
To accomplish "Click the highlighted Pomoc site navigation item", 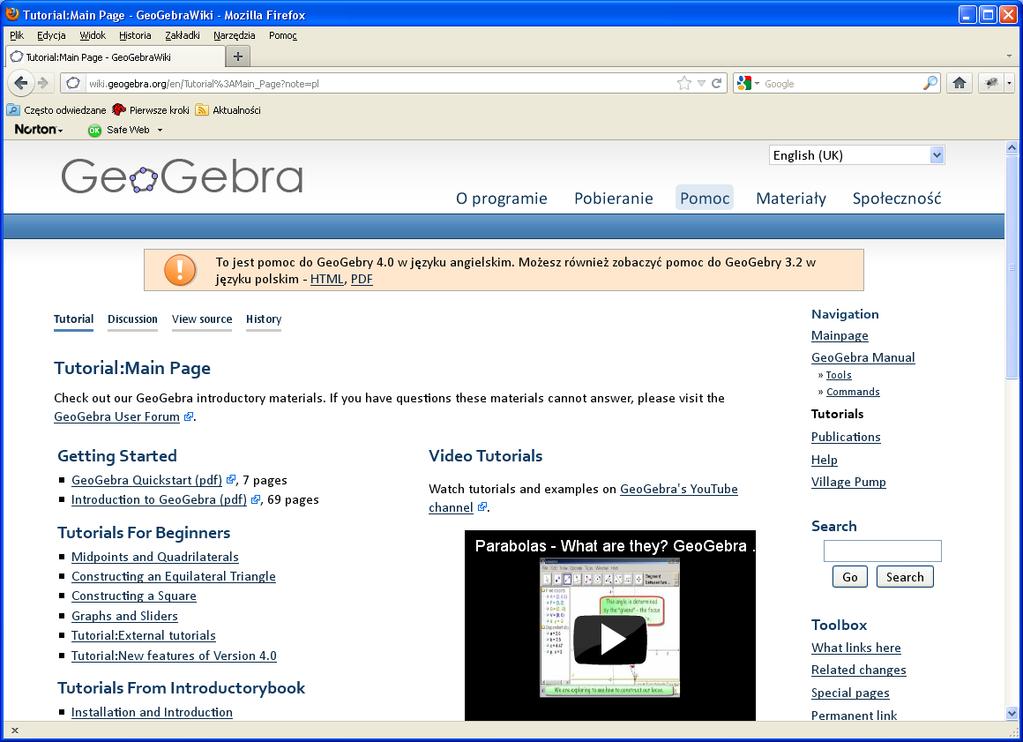I will tap(705, 198).
